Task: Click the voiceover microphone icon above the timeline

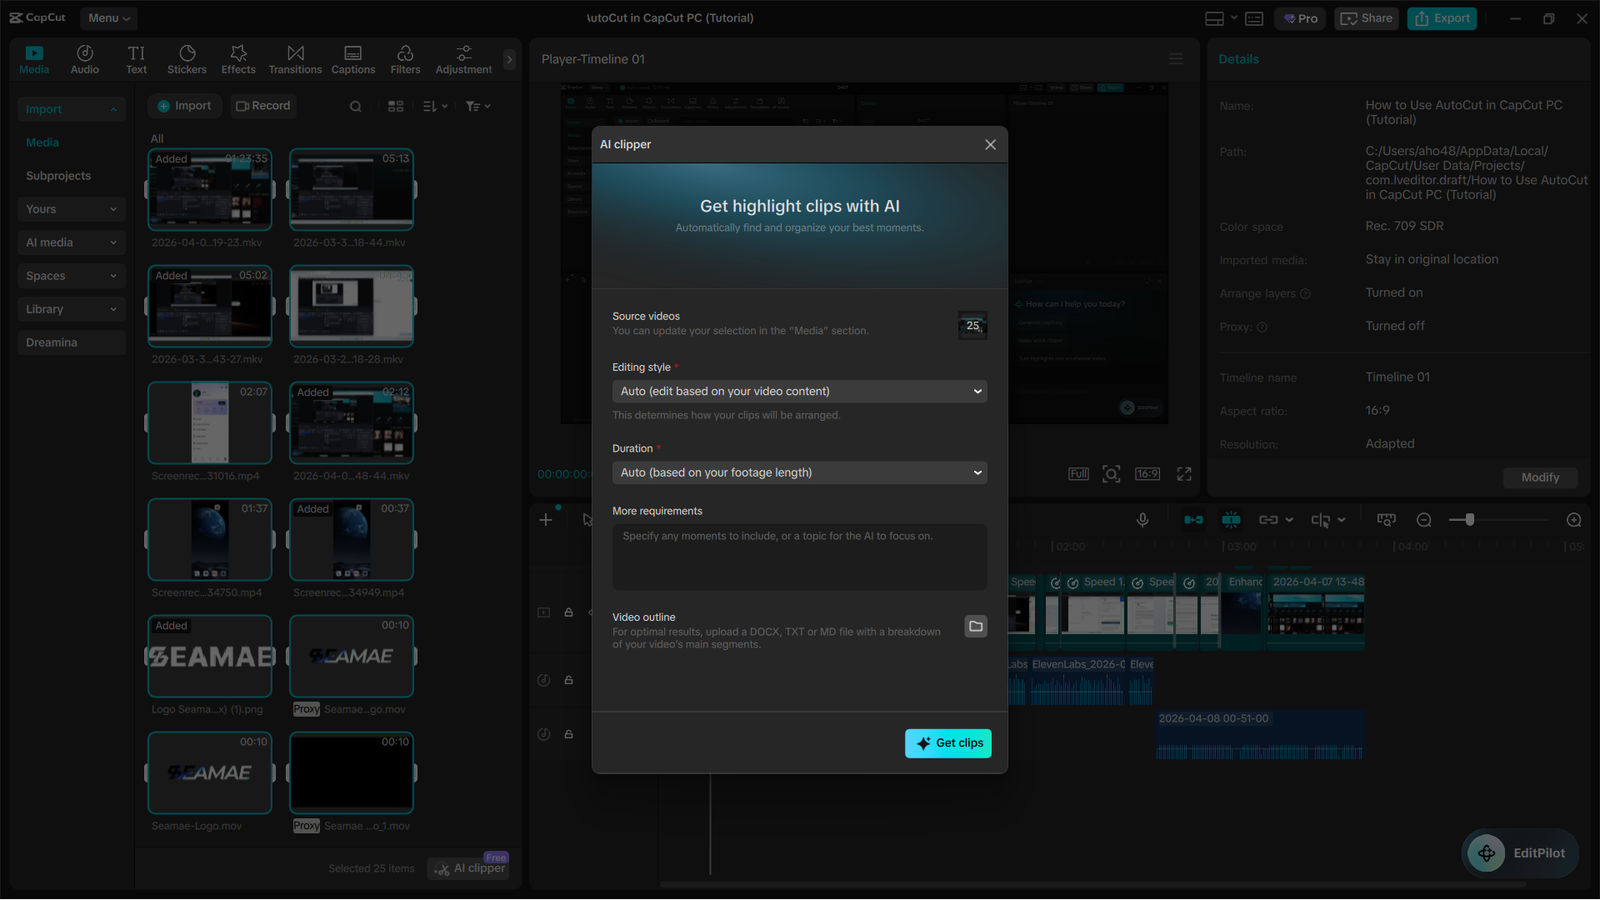Action: point(1143,519)
